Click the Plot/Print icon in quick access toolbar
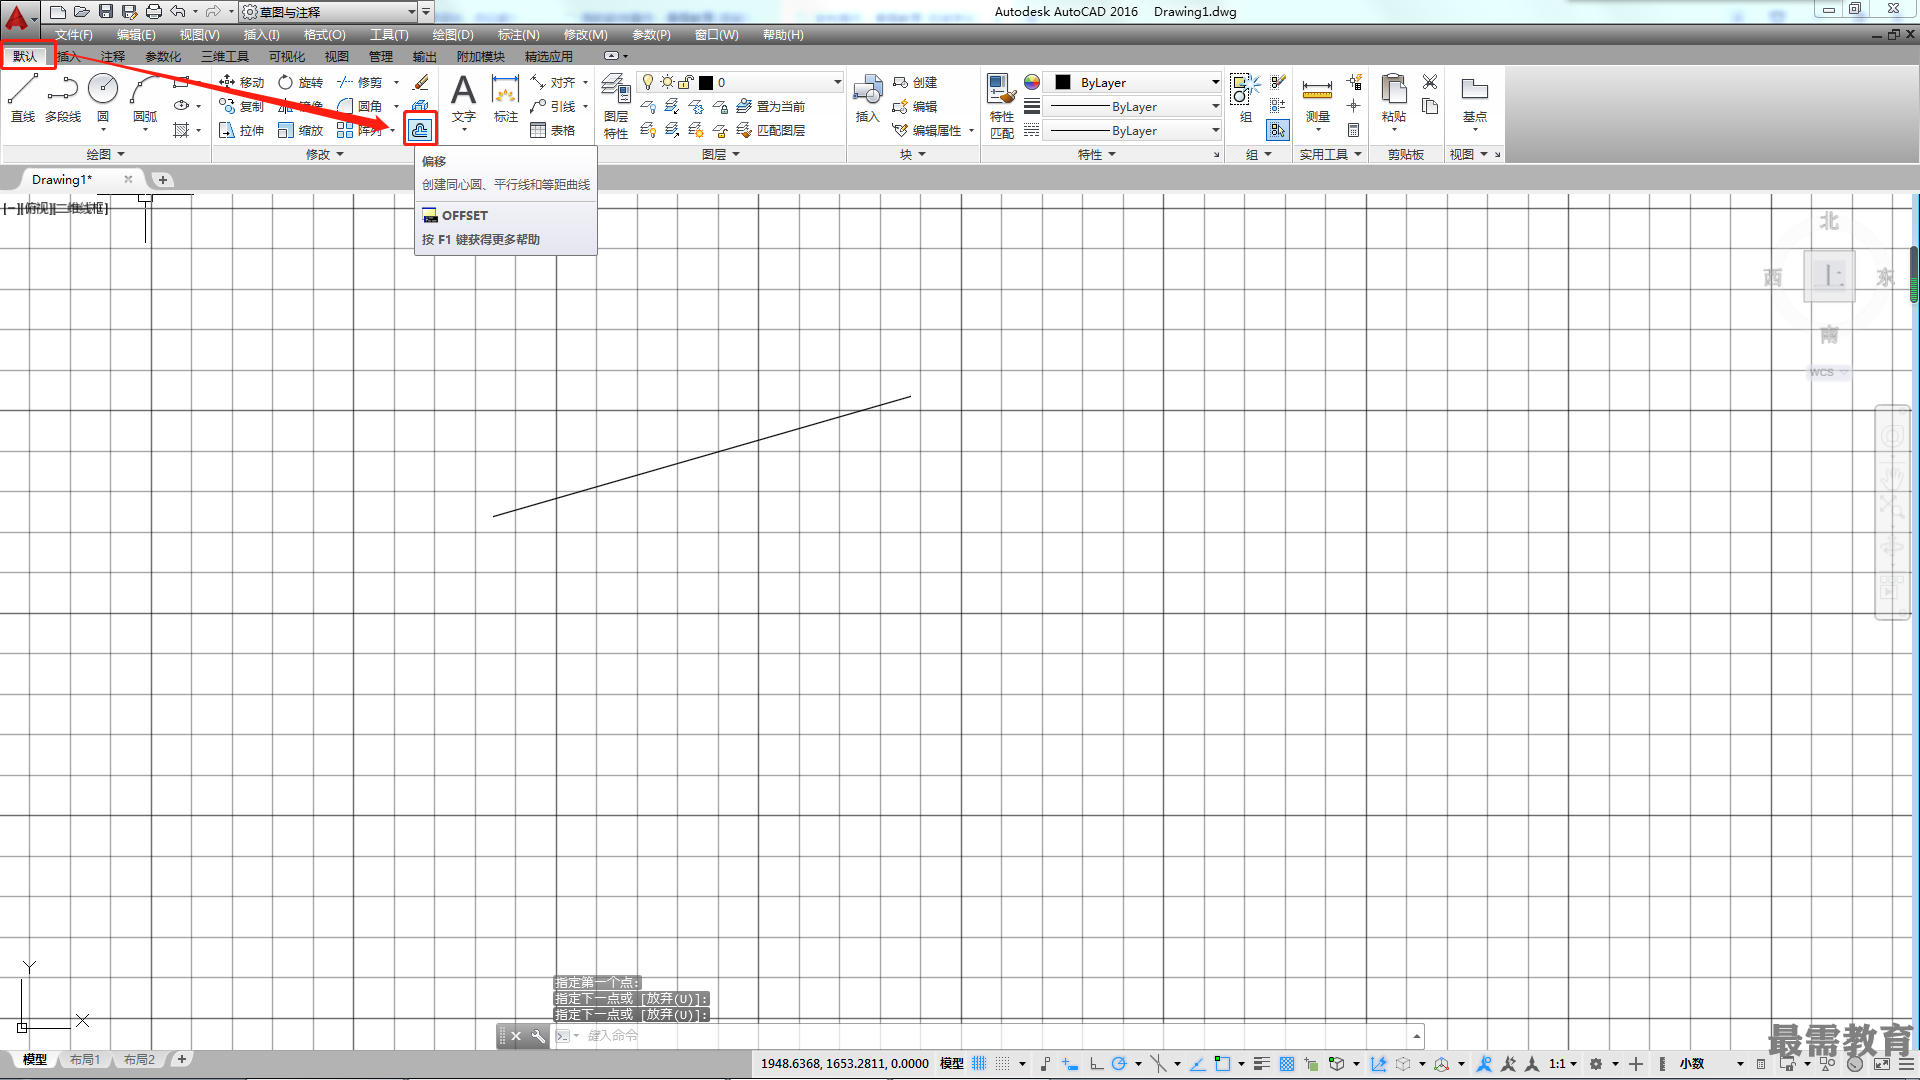 (x=153, y=11)
